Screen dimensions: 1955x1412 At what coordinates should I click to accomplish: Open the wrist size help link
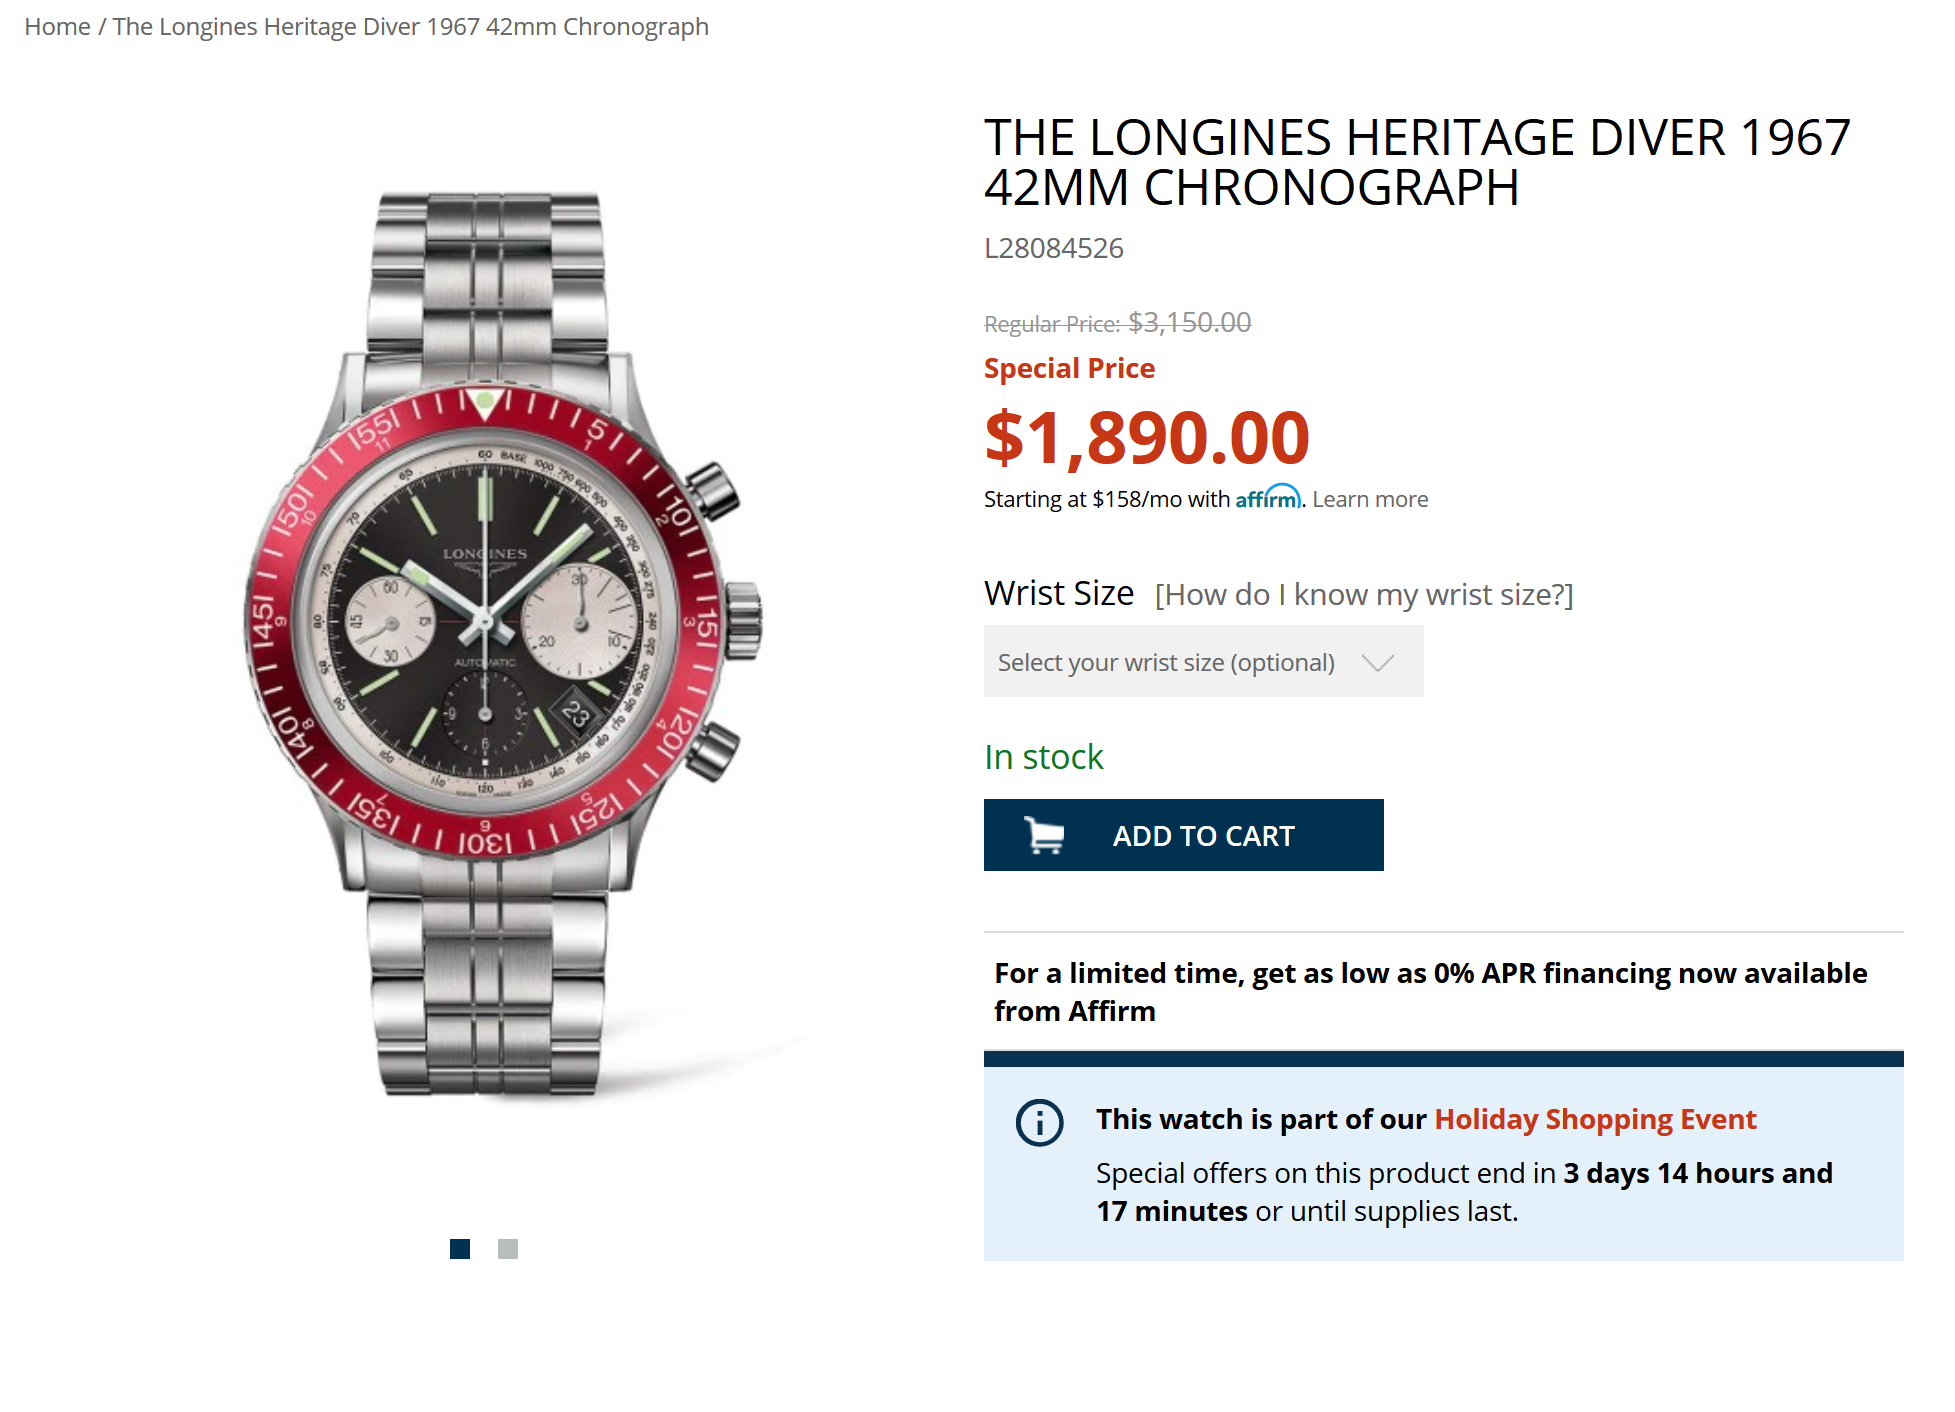tap(1363, 595)
